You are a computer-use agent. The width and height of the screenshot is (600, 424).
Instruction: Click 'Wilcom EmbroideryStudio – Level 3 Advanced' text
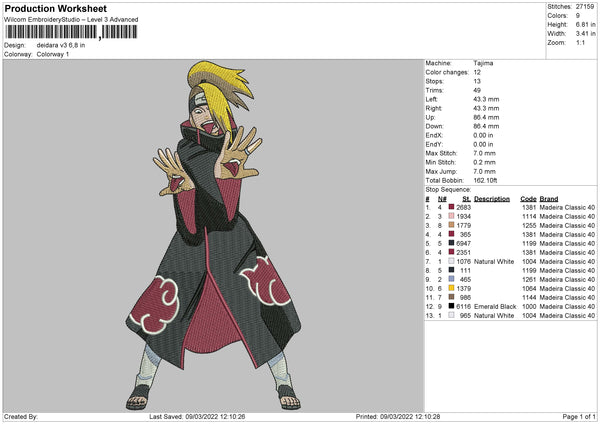click(x=71, y=20)
